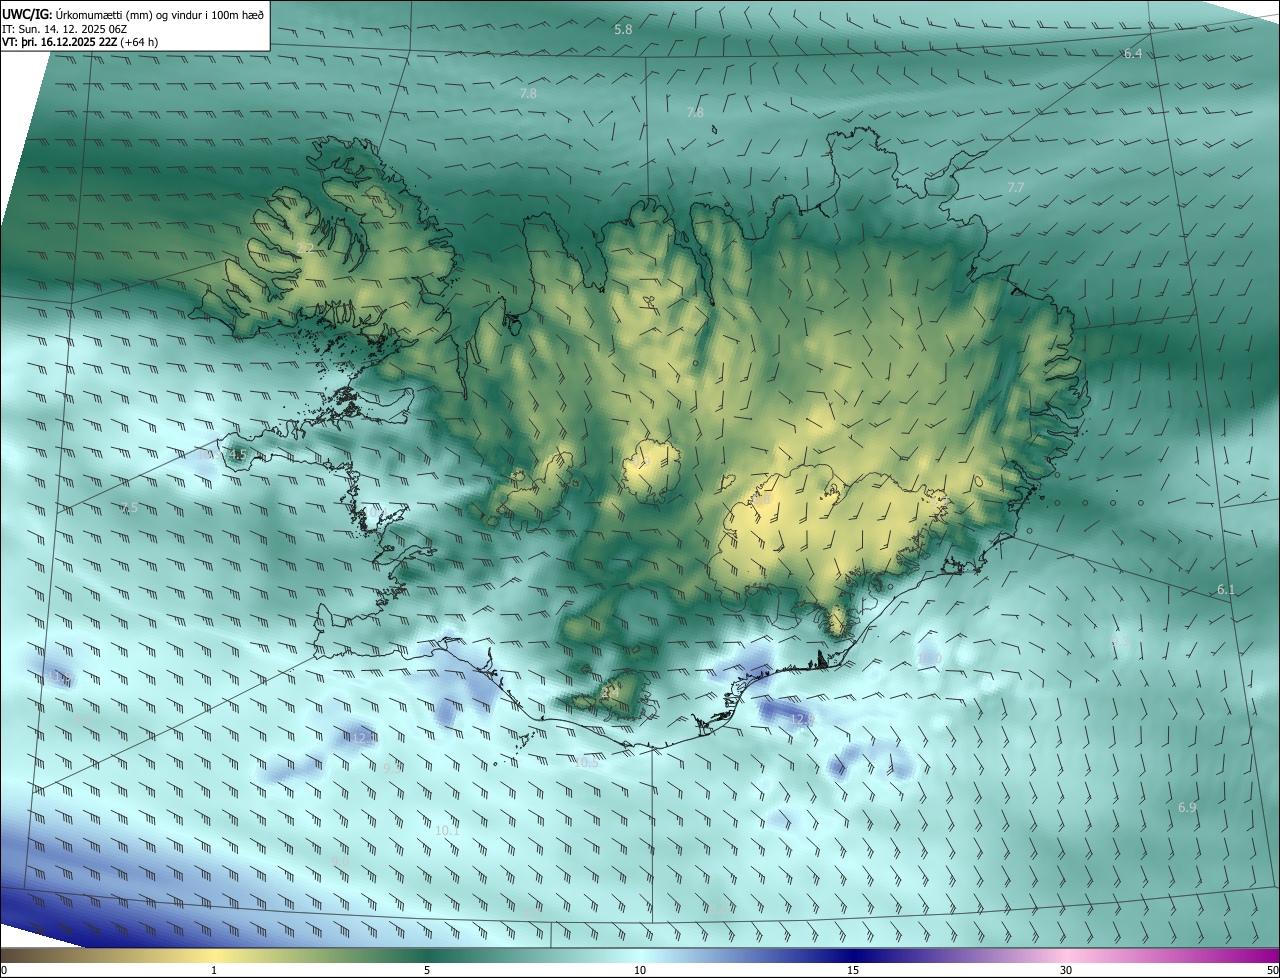Click the 7.5 value label

pyautogui.click(x=128, y=508)
